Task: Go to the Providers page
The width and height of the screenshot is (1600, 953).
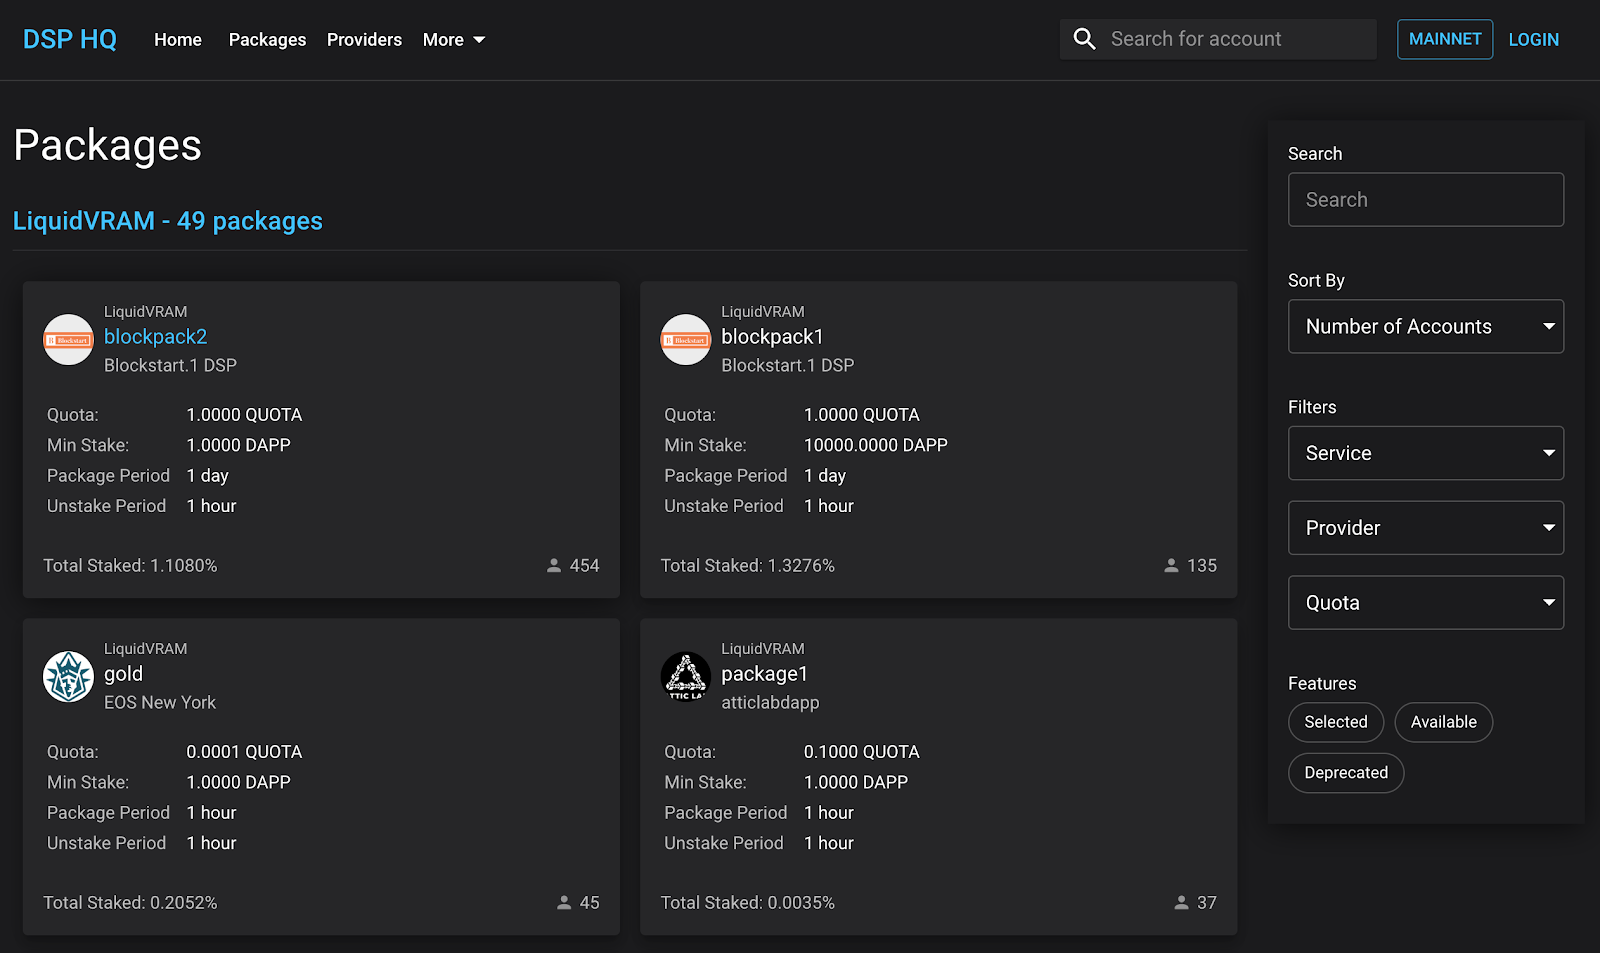Action: (364, 40)
